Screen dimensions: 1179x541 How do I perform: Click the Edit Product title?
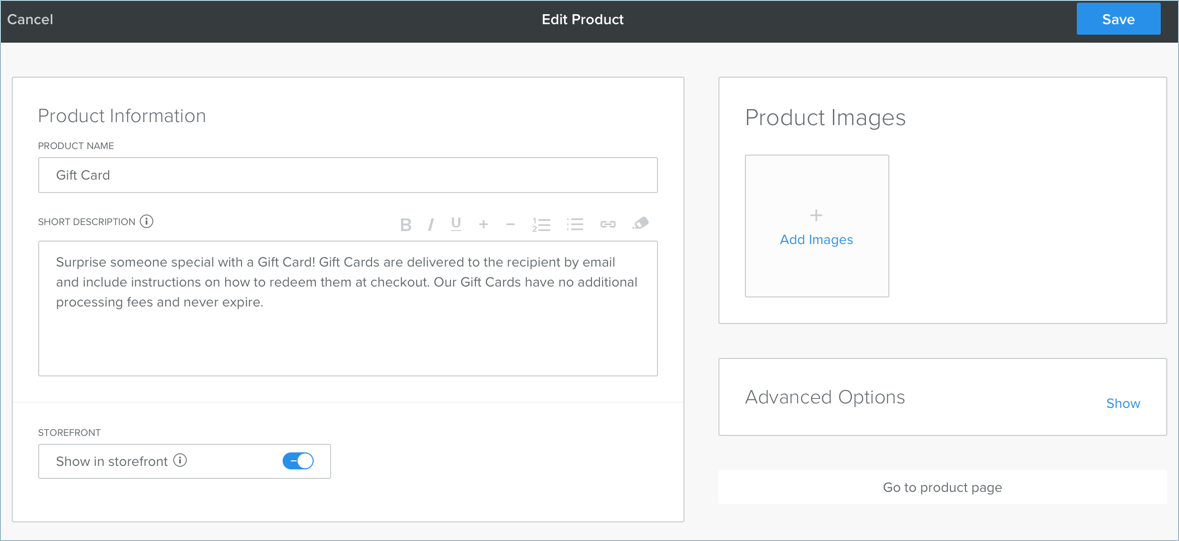(583, 20)
